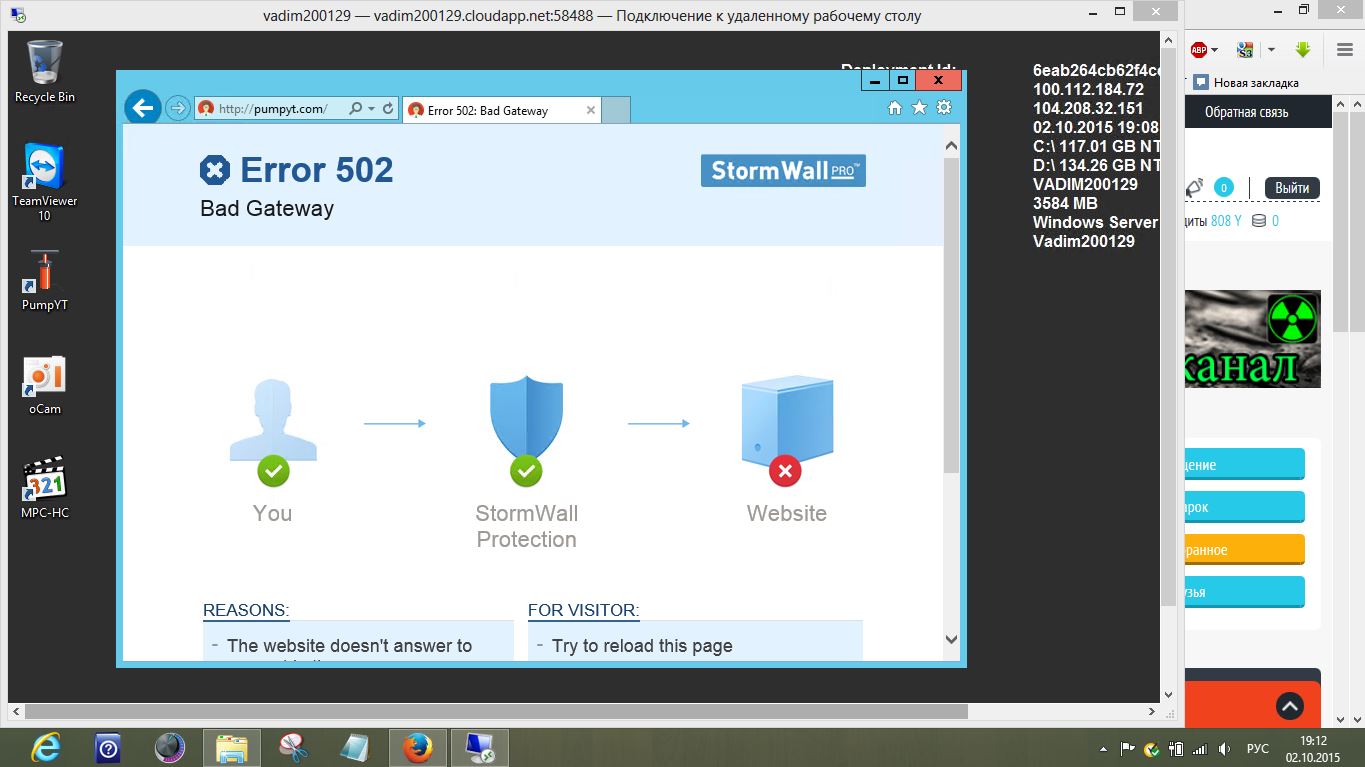This screenshot has width=1365, height=767.
Task: Go to the Internet Explorer home page
Action: click(895, 108)
